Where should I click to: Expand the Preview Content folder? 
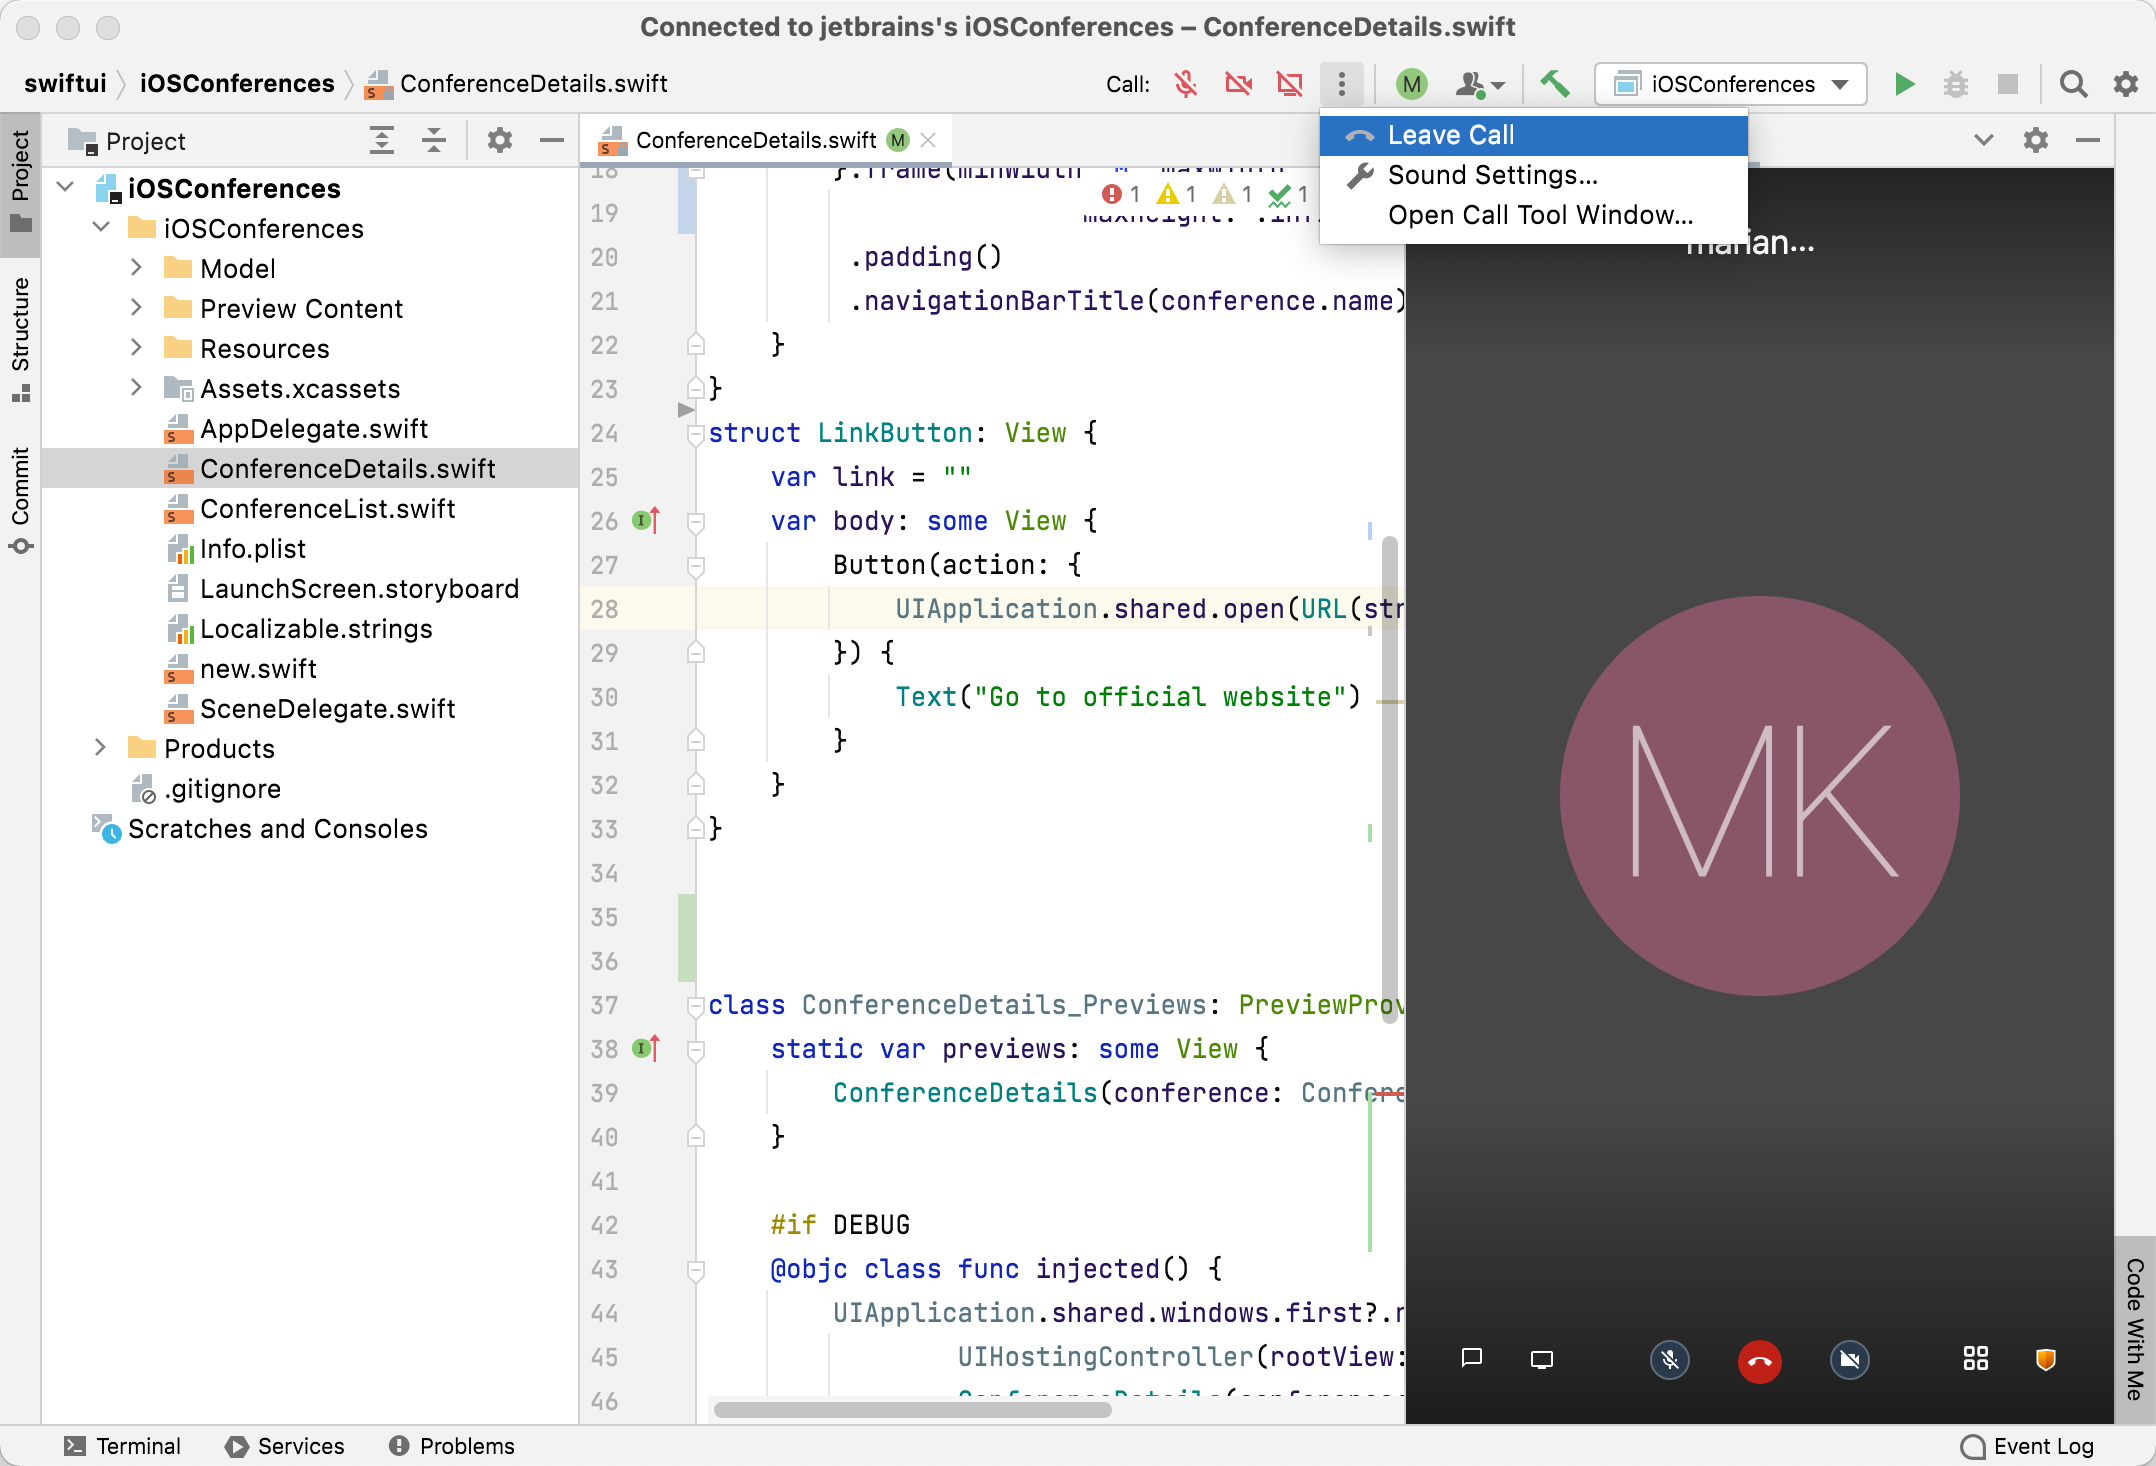137,308
